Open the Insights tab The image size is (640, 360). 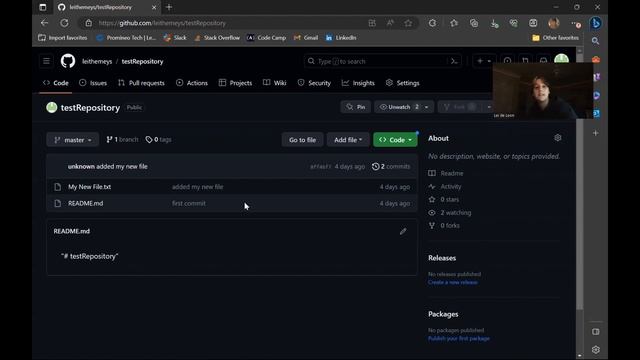click(x=358, y=83)
